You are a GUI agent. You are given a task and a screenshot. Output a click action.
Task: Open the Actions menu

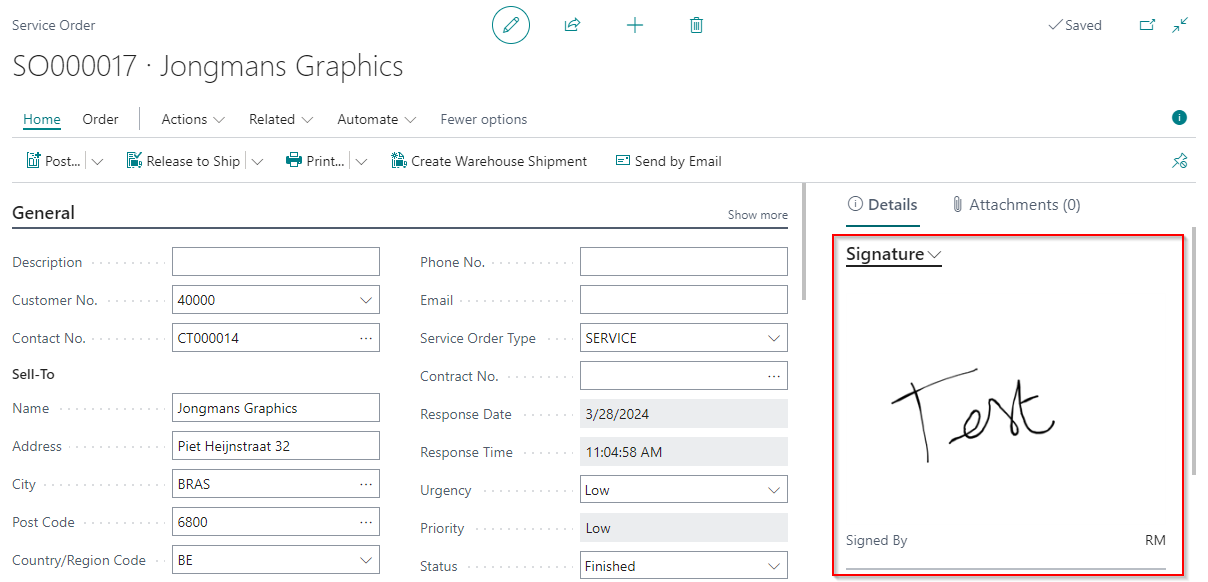click(x=193, y=119)
